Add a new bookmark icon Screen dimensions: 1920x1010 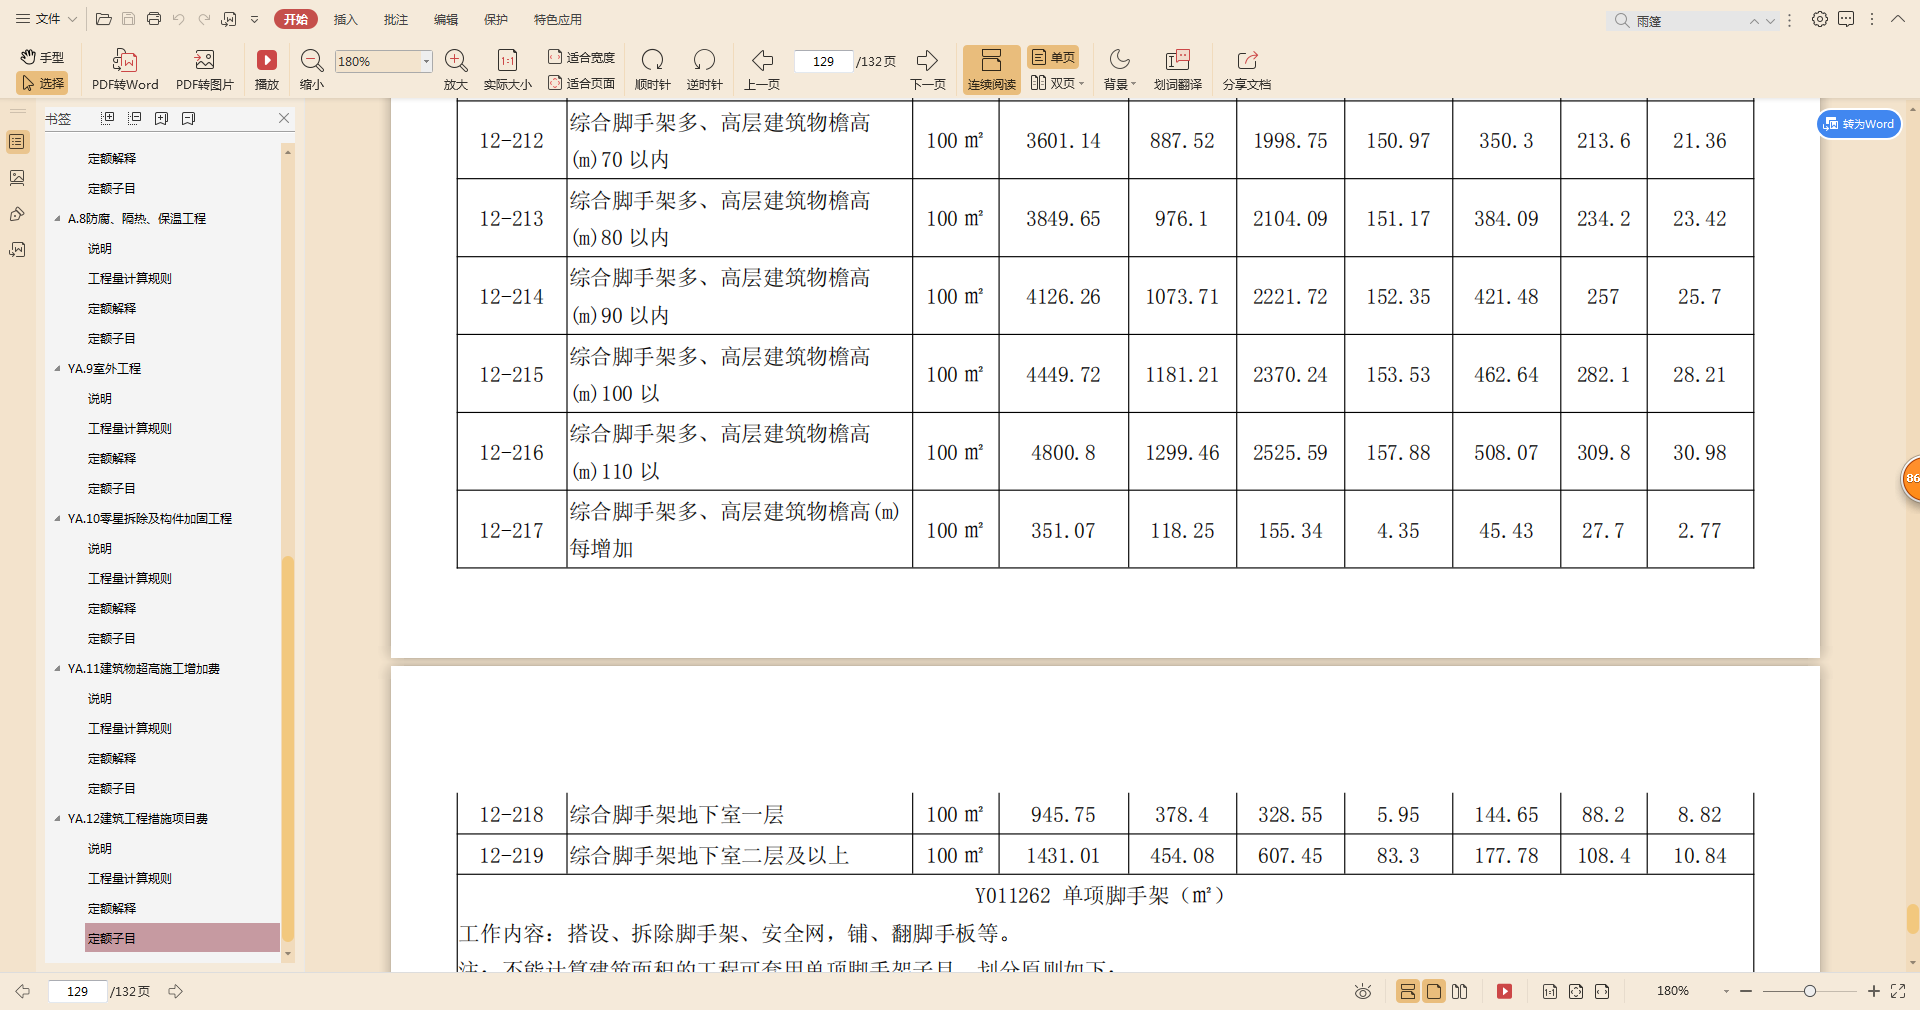point(162,118)
